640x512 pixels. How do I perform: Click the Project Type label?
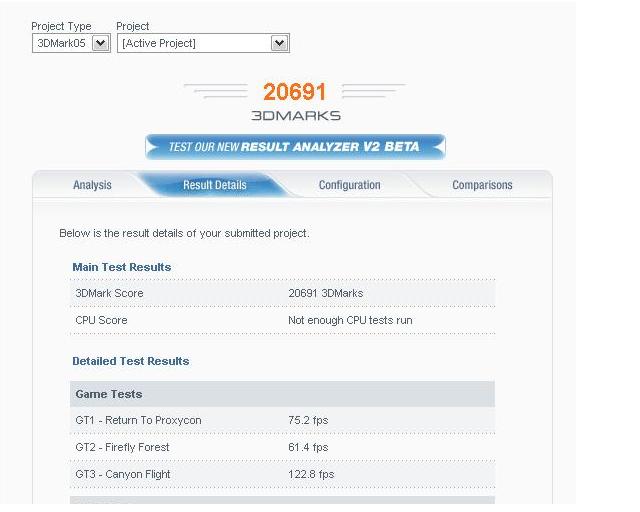61,26
